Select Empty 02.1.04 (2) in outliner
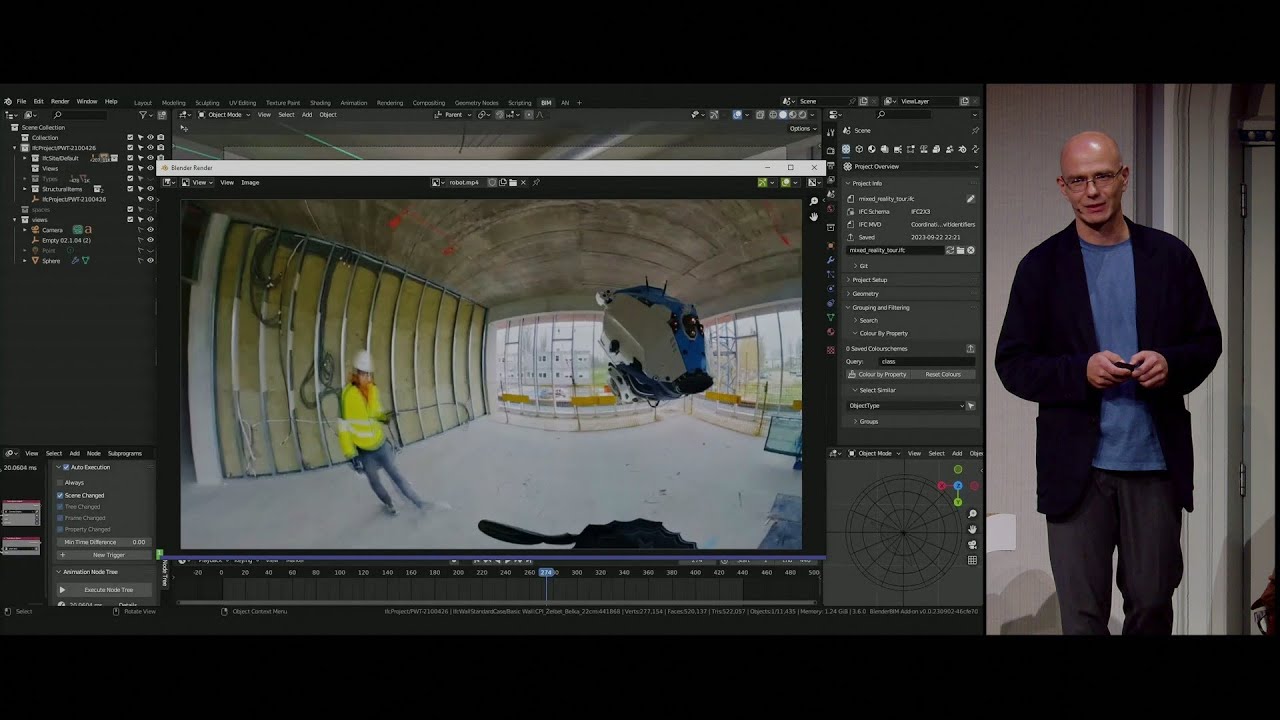Screen dimensions: 1280x720 (66, 240)
